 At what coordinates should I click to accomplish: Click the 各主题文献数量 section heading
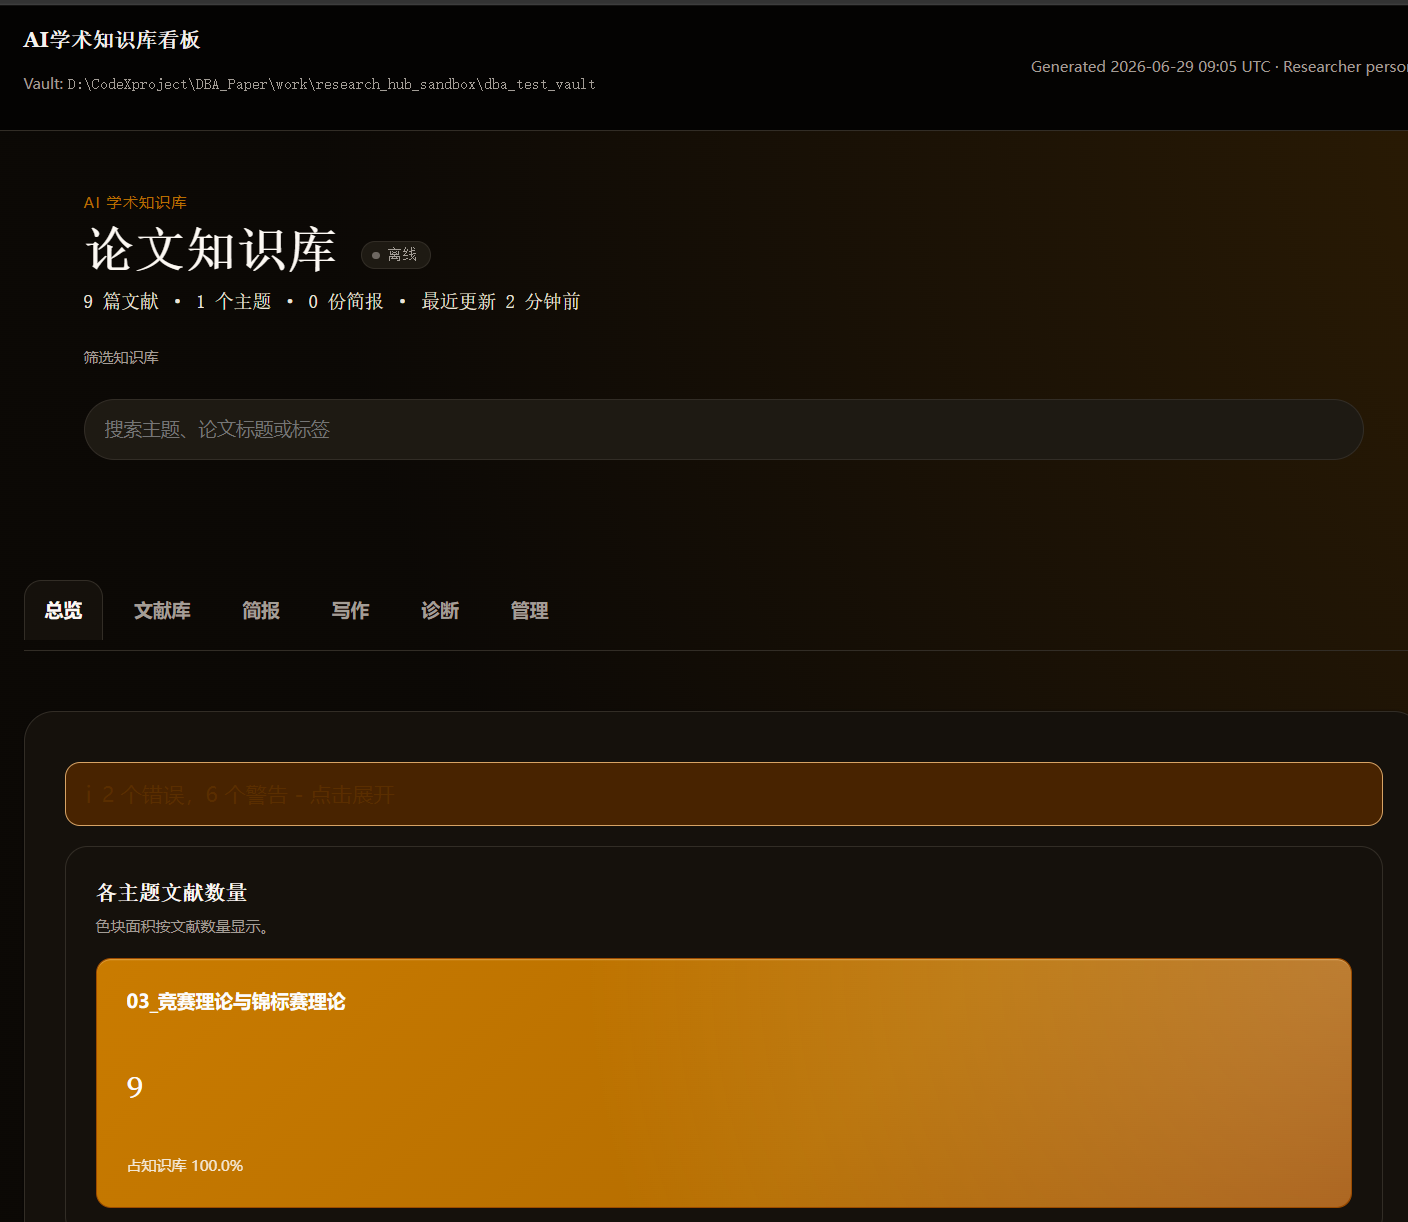click(172, 892)
